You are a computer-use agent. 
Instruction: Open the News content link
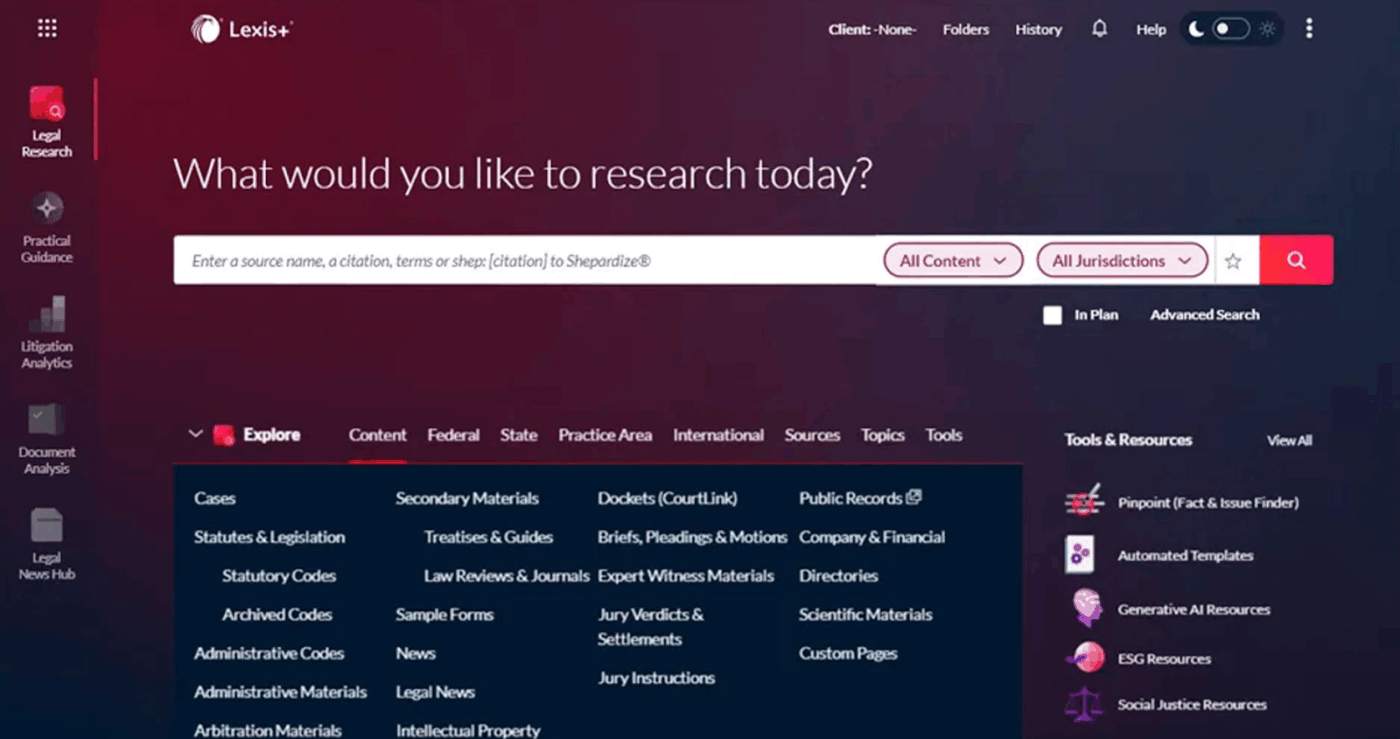(415, 653)
